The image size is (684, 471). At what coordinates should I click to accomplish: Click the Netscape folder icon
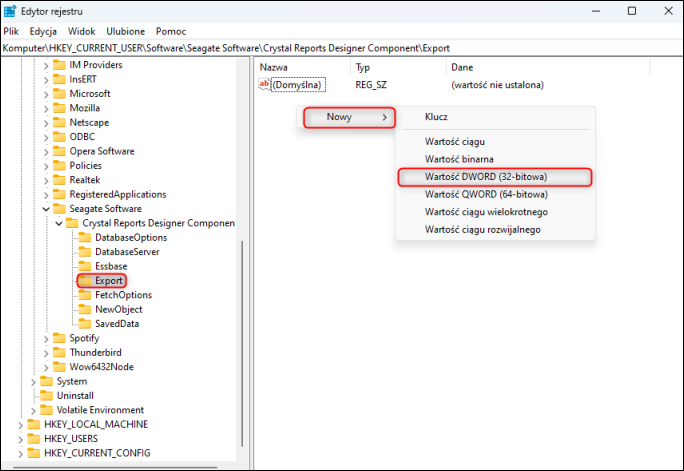coord(59,123)
